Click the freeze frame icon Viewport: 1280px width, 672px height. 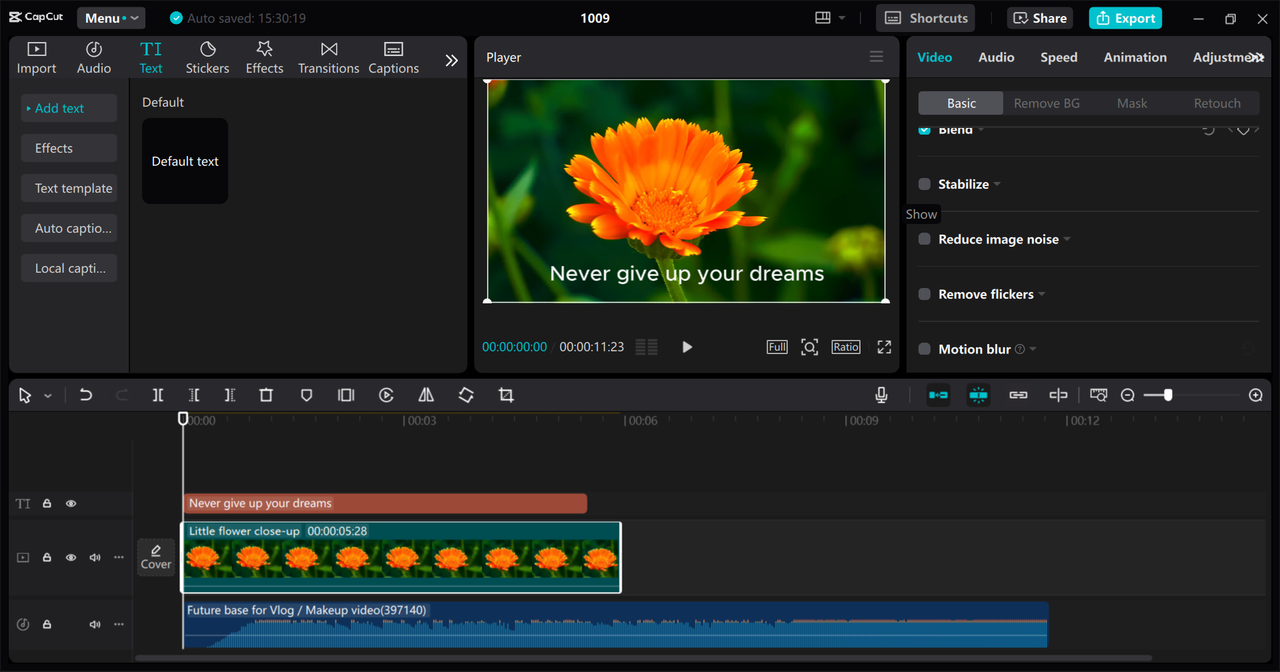(346, 395)
